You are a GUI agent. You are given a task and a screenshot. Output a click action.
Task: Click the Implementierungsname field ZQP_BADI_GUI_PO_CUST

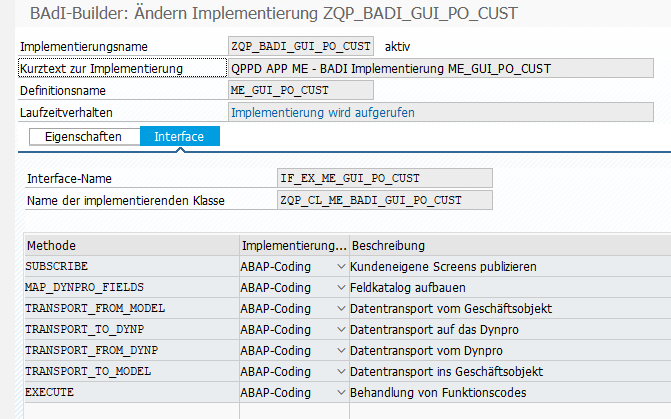click(301, 47)
